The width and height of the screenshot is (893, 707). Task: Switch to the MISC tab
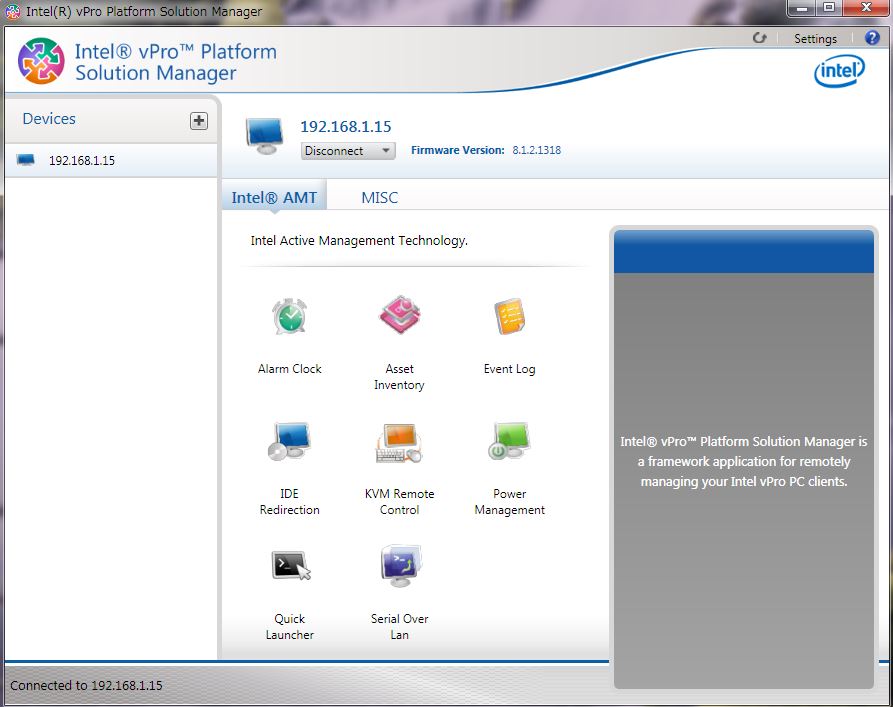[379, 198]
